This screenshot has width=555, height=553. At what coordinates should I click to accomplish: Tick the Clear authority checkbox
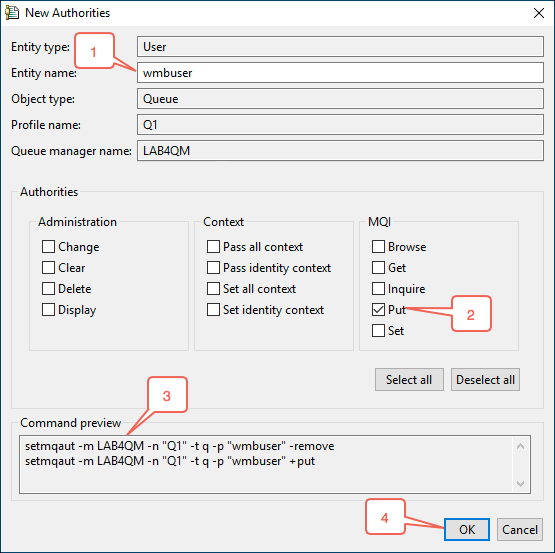point(48,268)
